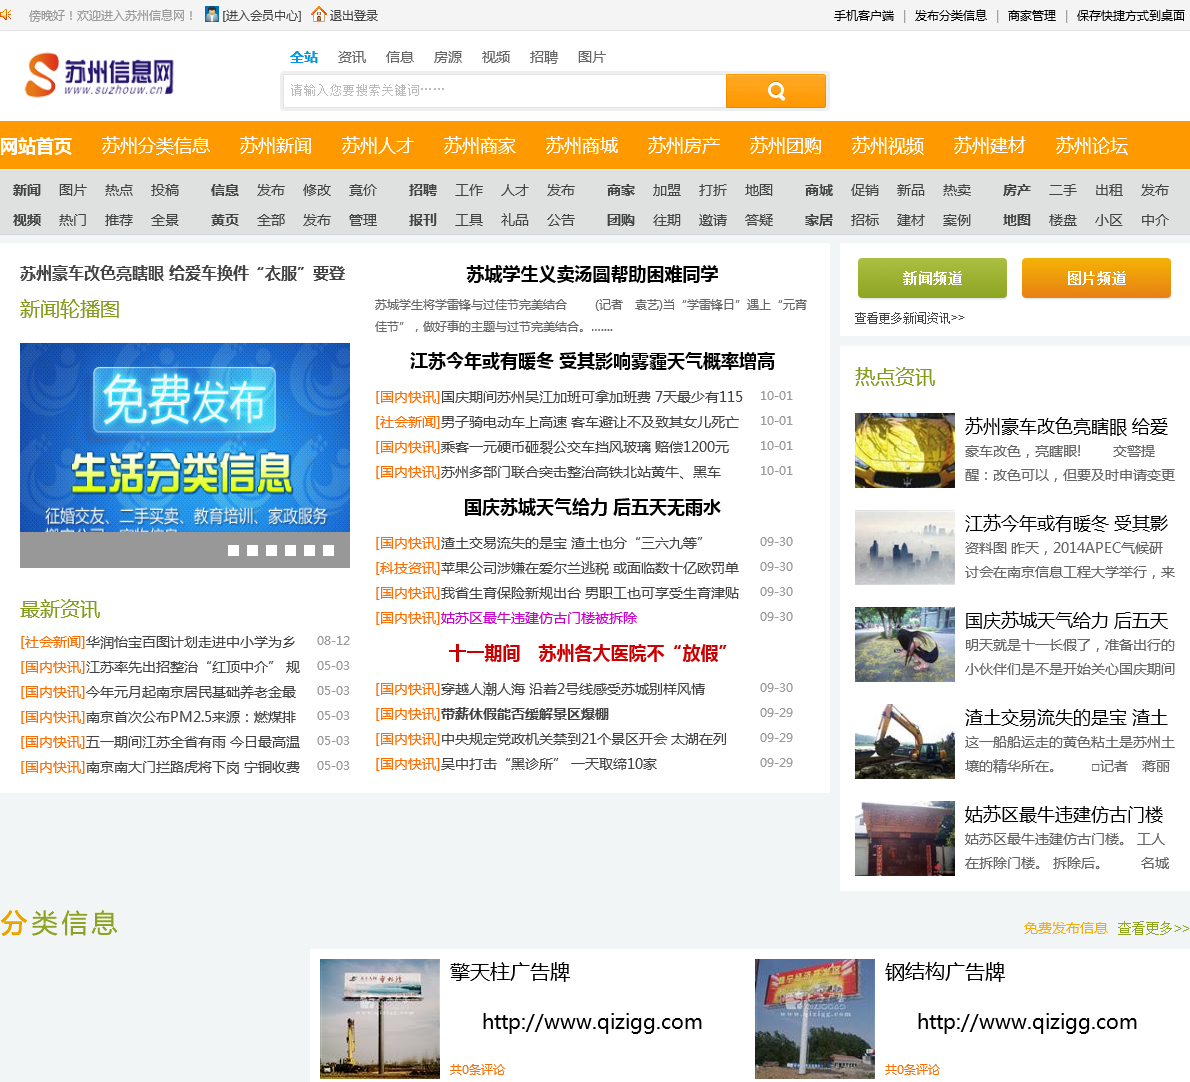Open hot item title 渣土交易流失的是宝 渣土
Image resolution: width=1190 pixels, height=1082 pixels.
(x=1066, y=718)
